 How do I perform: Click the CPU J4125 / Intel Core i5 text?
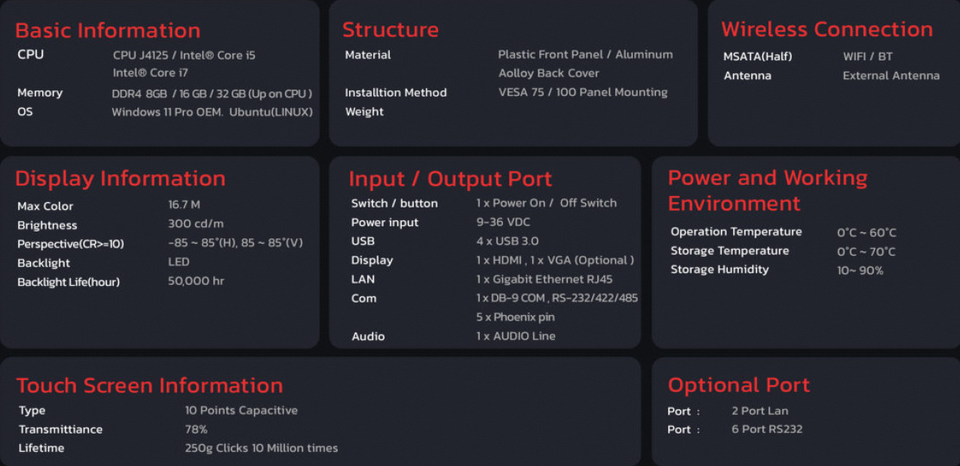coord(184,55)
